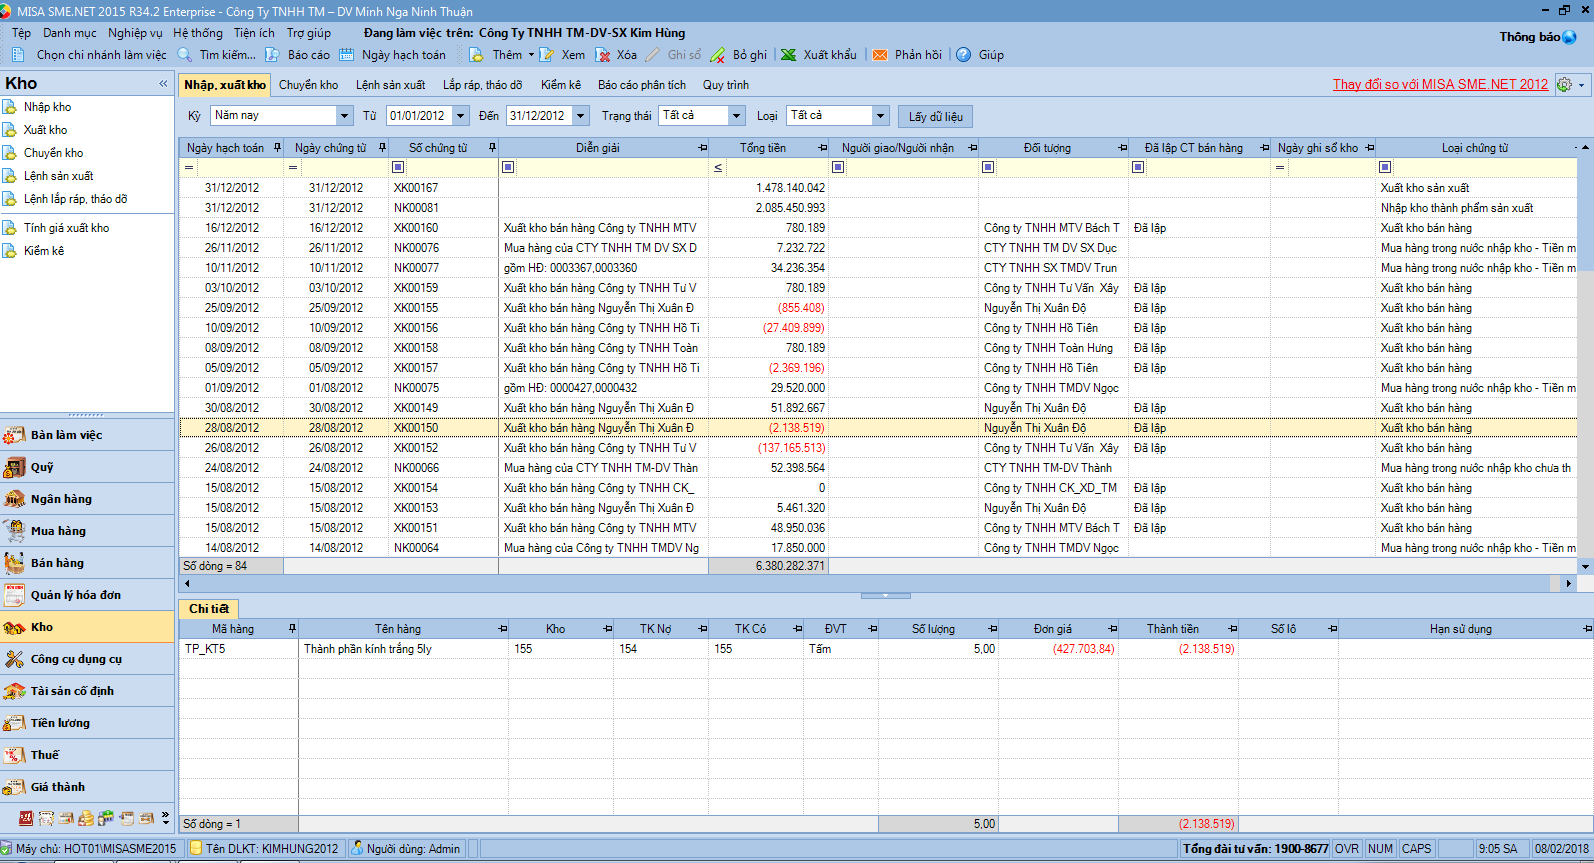The height and width of the screenshot is (863, 1594).
Task: Click the Bỏ ghi unpost icon
Action: pyautogui.click(x=718, y=55)
